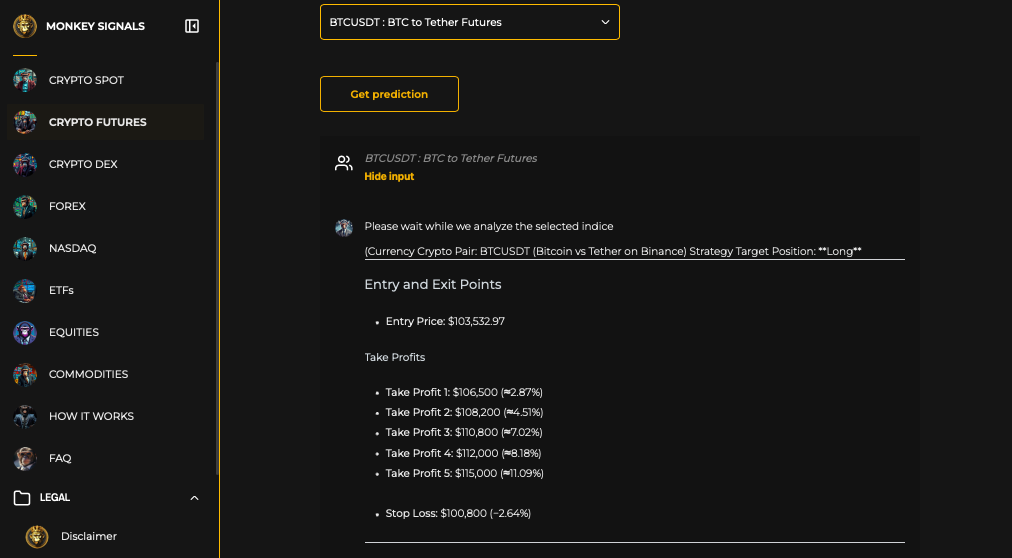Click the NASDAQ avatar icon
Viewport: 1012px width, 558px height.
[25, 248]
